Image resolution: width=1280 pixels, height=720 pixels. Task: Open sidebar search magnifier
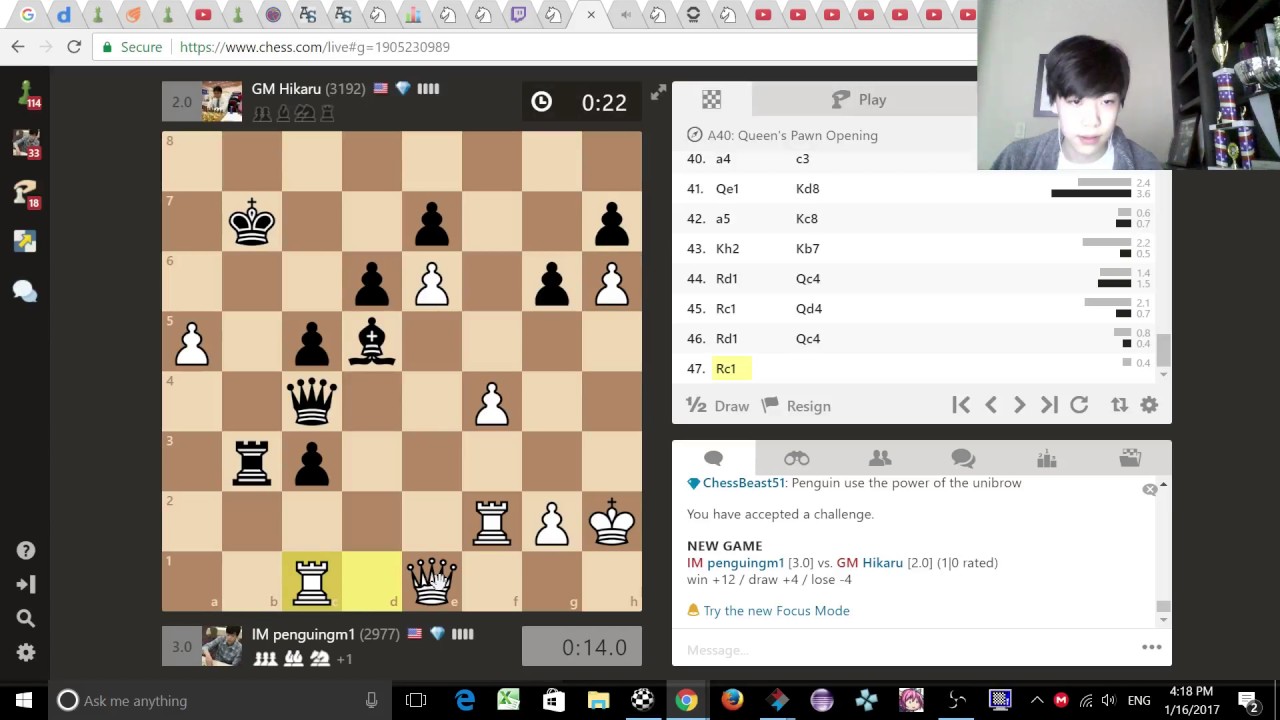point(26,618)
